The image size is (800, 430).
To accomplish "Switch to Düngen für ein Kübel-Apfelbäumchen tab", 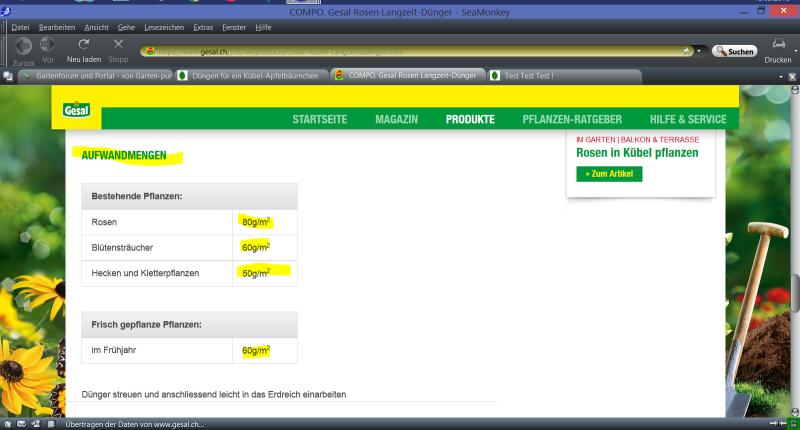I will coord(251,75).
